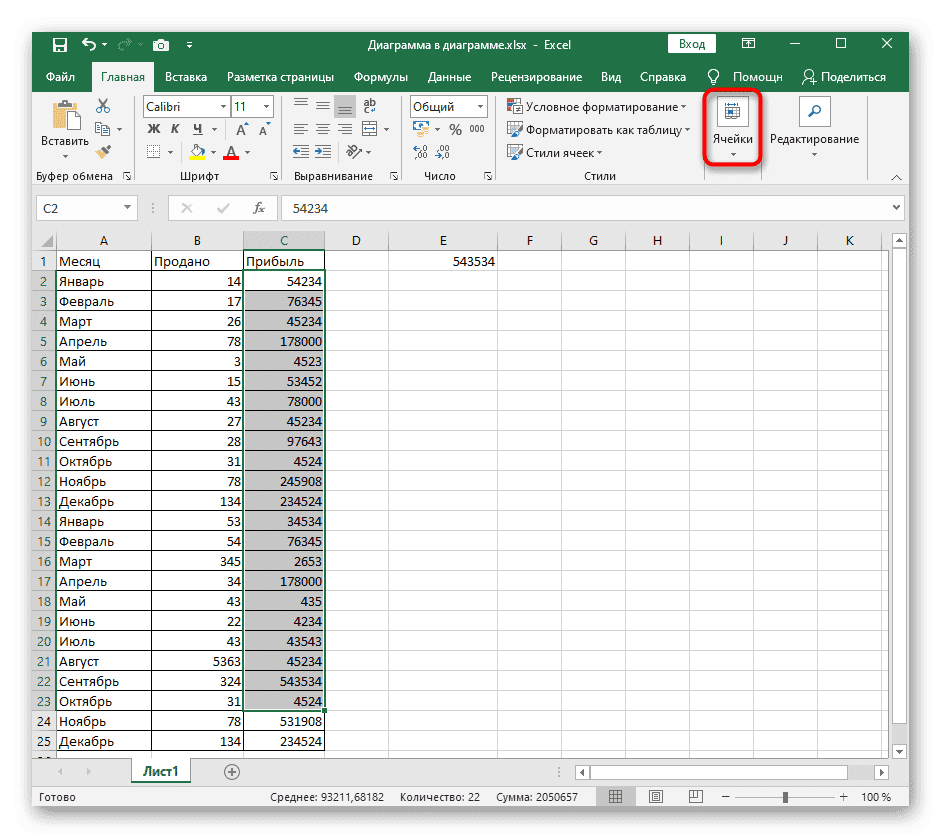This screenshot has height=838, width=941.
Task: Click the percent style icon
Action: click(455, 129)
